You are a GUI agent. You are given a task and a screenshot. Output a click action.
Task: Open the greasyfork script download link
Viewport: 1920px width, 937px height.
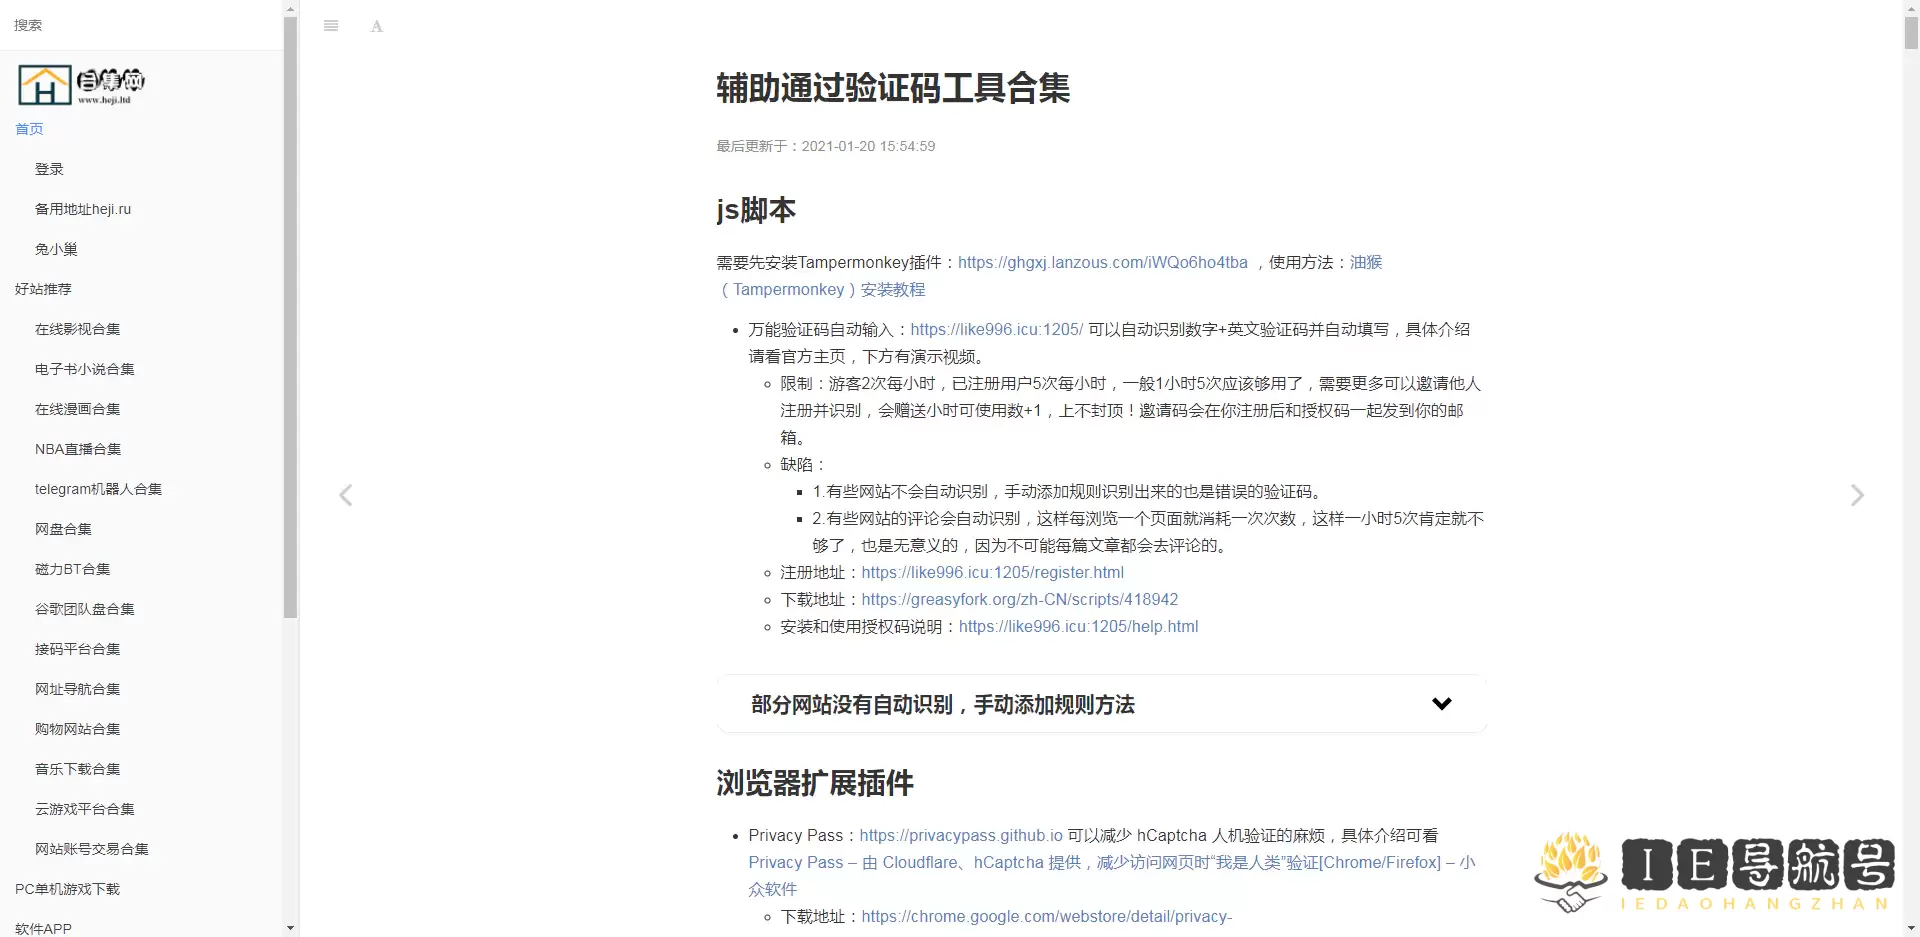click(x=1020, y=599)
